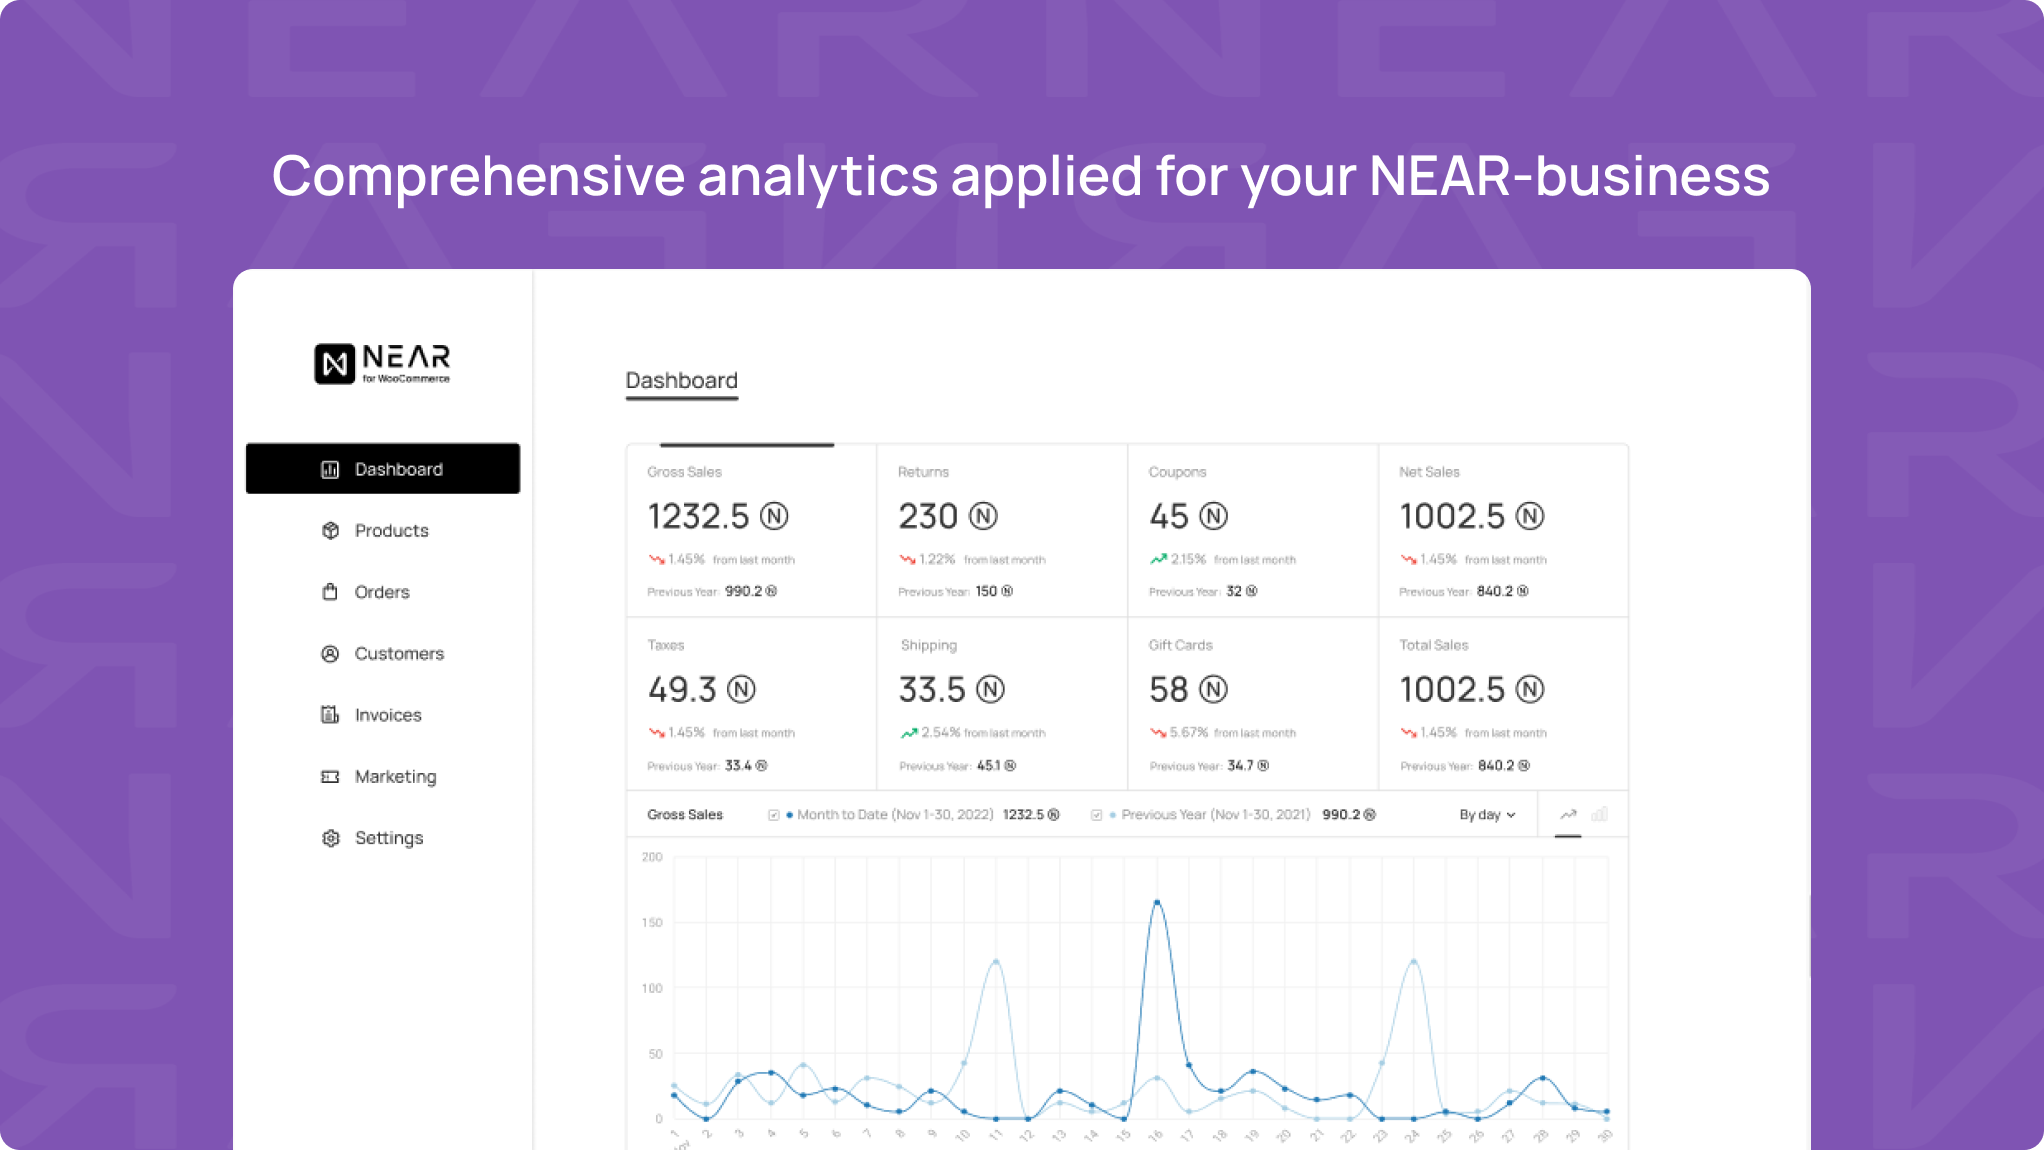Select the Gift Cards summary card
The width and height of the screenshot is (2044, 1150).
[1252, 703]
